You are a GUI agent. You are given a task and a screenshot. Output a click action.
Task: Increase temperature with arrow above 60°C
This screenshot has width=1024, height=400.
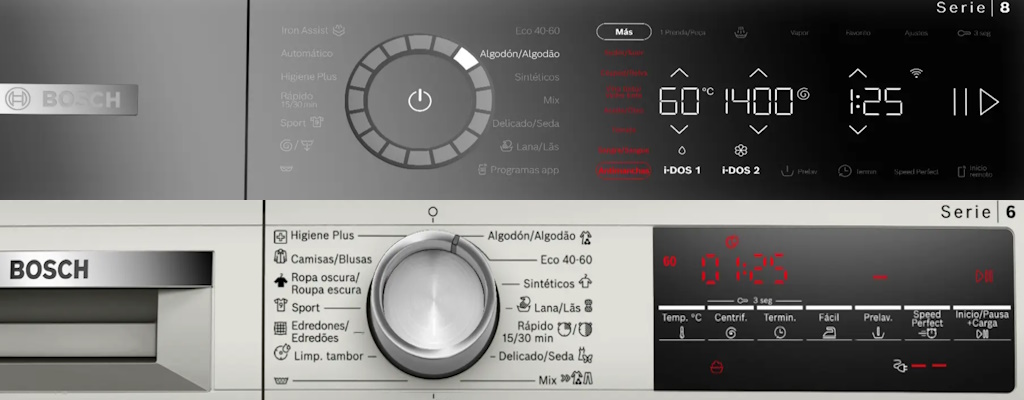point(679,73)
